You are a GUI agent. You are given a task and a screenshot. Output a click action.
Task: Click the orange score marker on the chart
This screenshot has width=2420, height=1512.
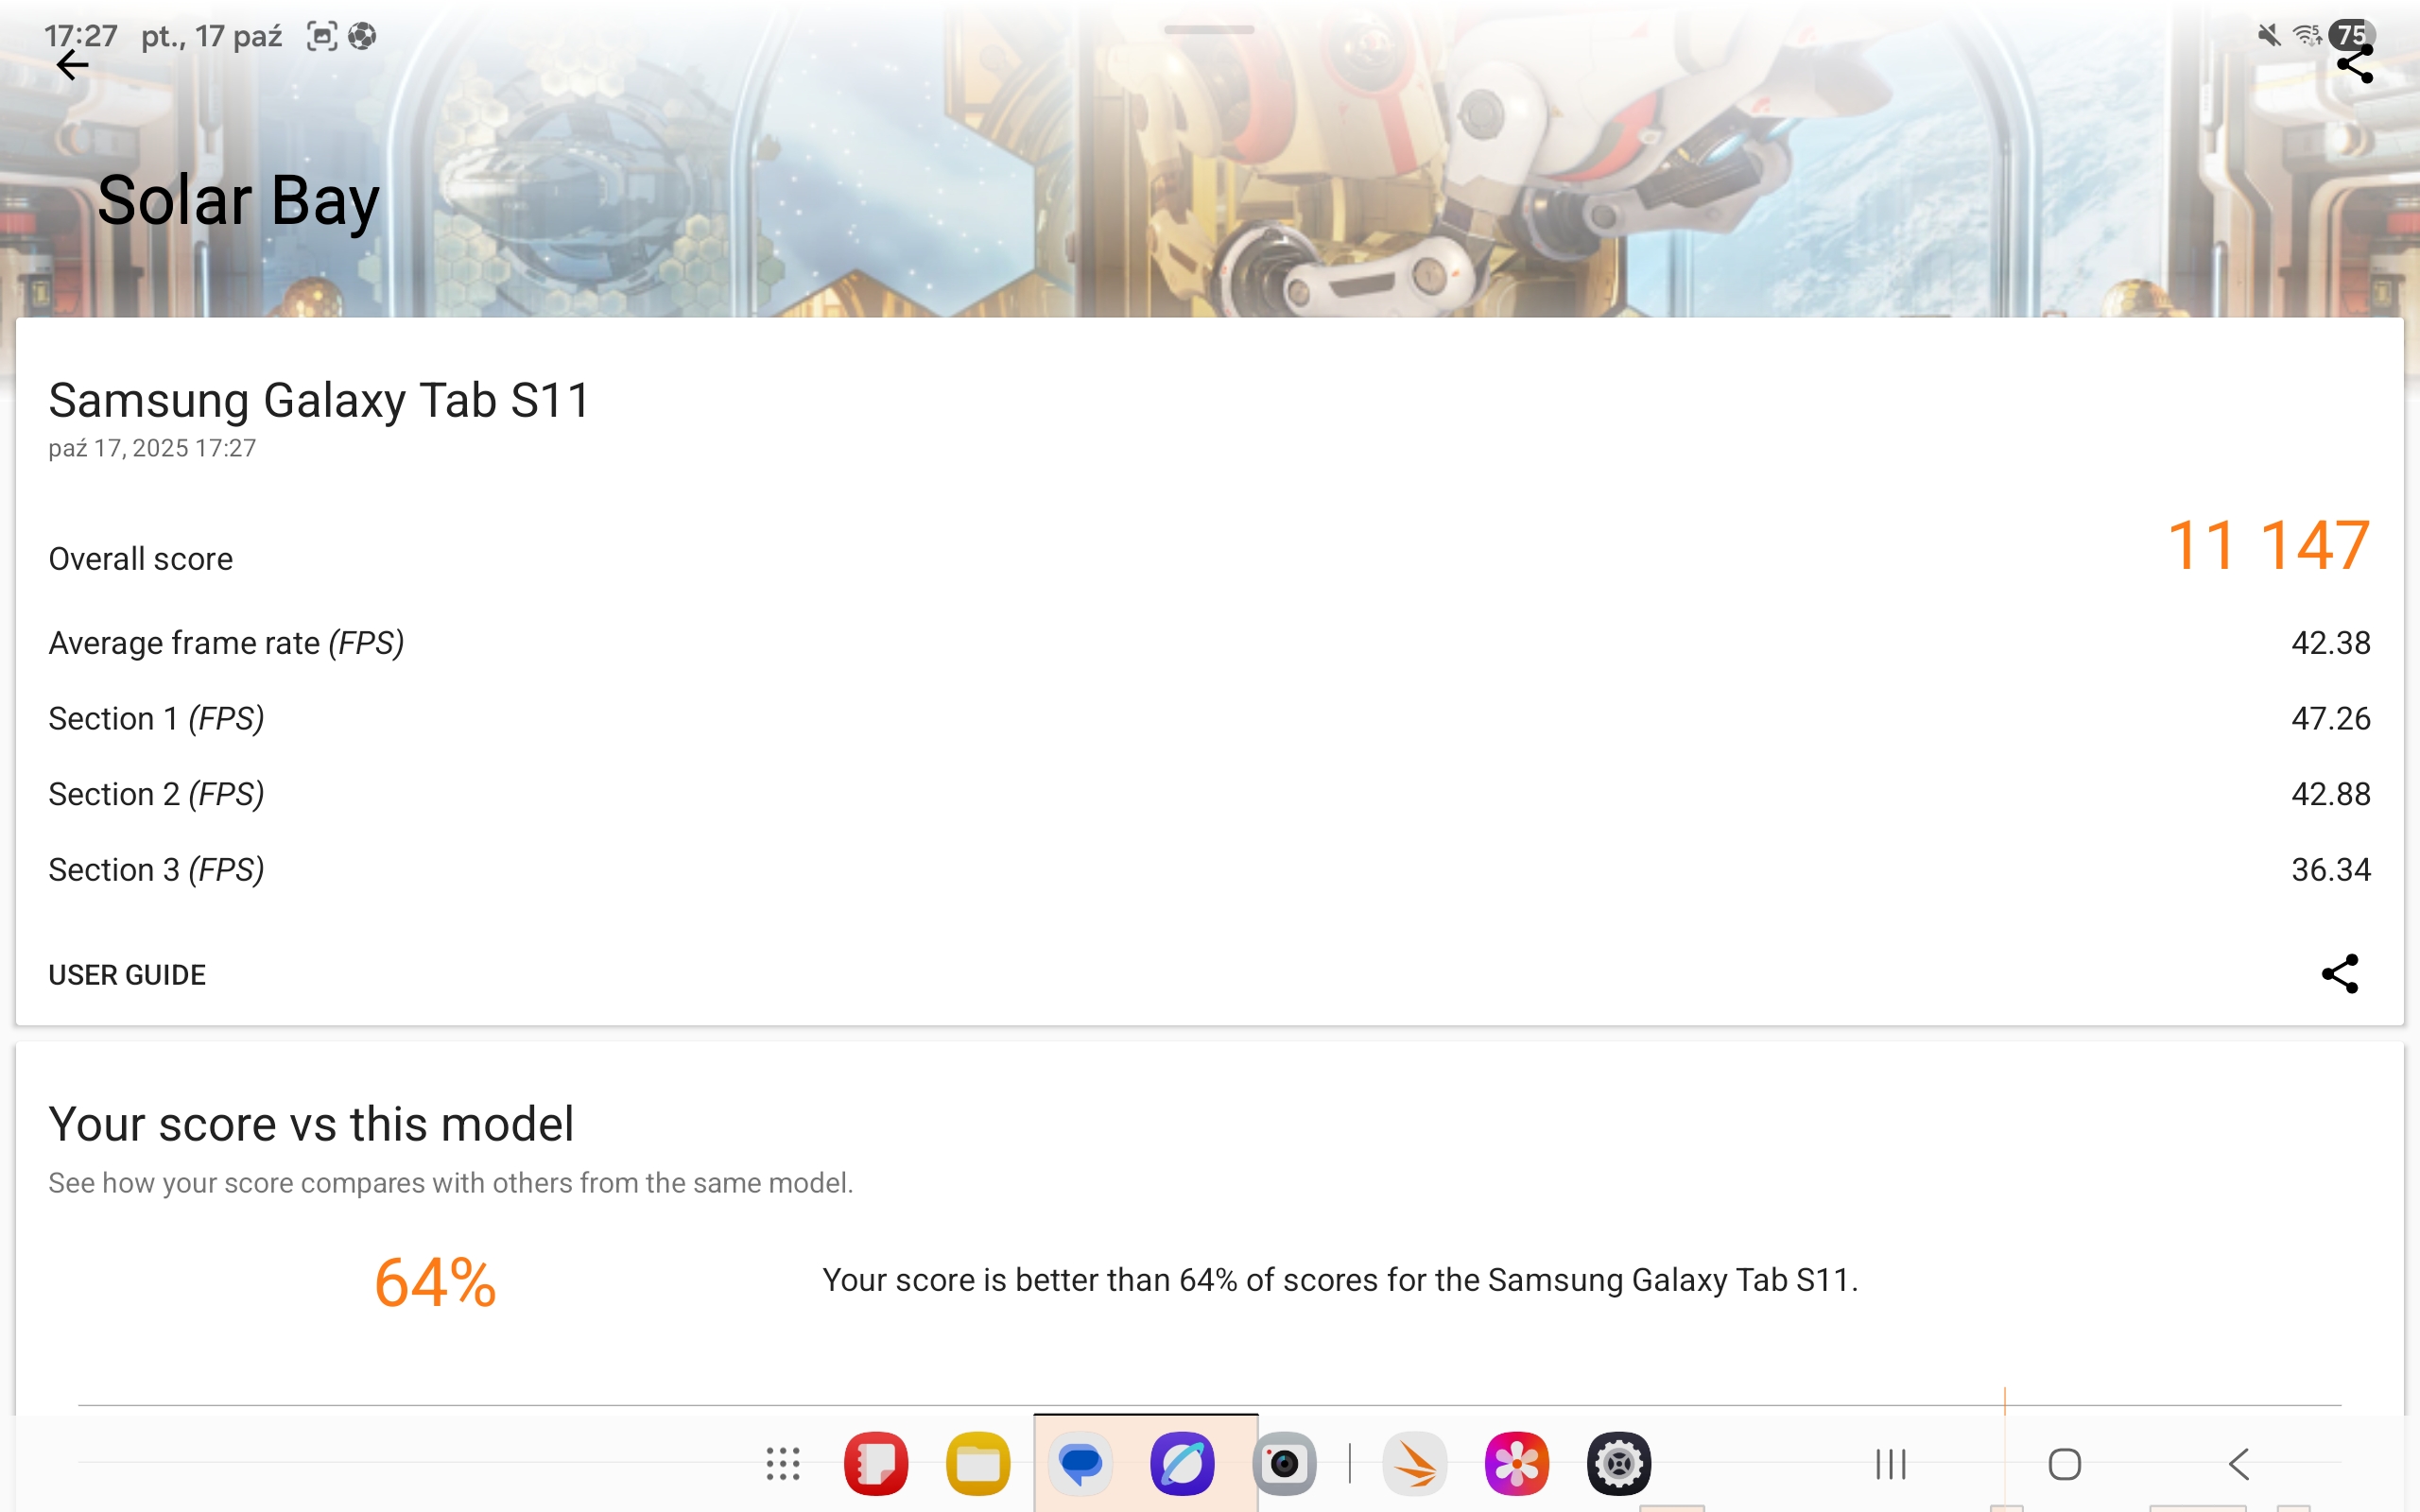tap(2005, 1400)
